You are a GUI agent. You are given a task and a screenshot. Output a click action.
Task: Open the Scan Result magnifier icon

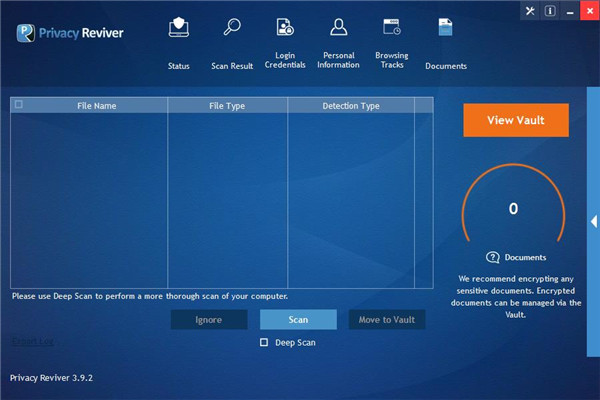[x=232, y=27]
